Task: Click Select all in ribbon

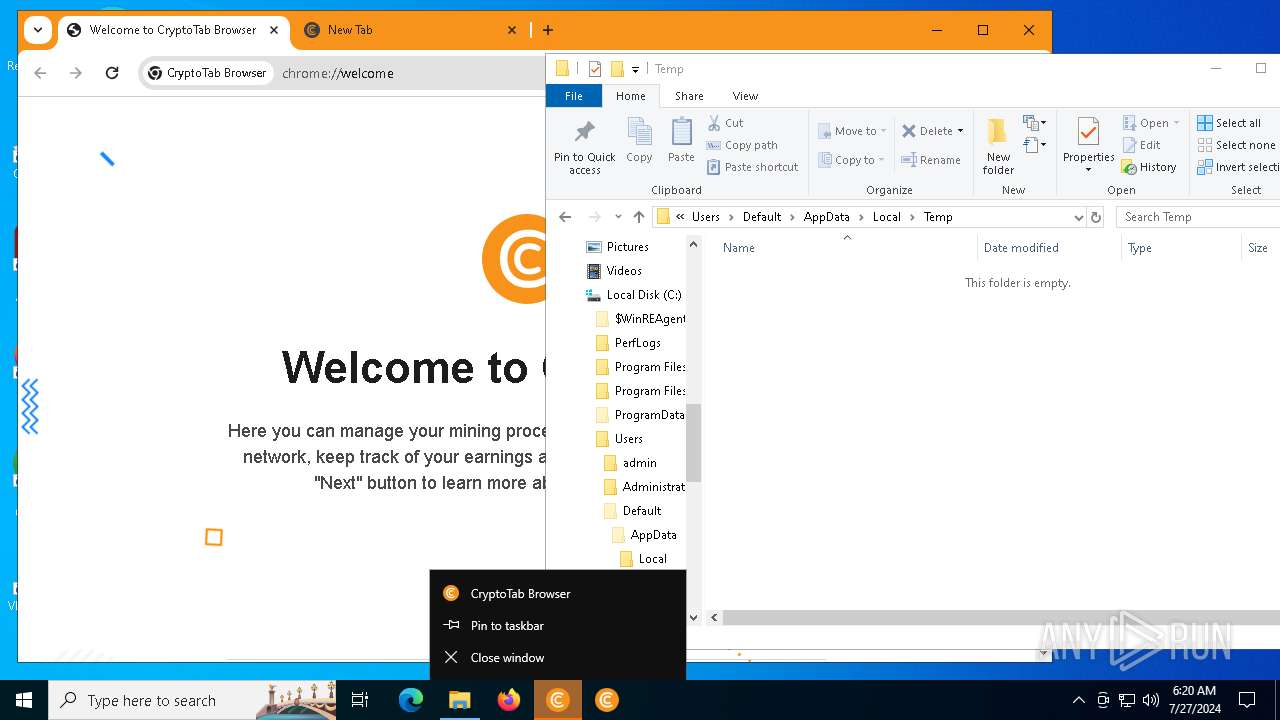Action: pyautogui.click(x=1229, y=123)
